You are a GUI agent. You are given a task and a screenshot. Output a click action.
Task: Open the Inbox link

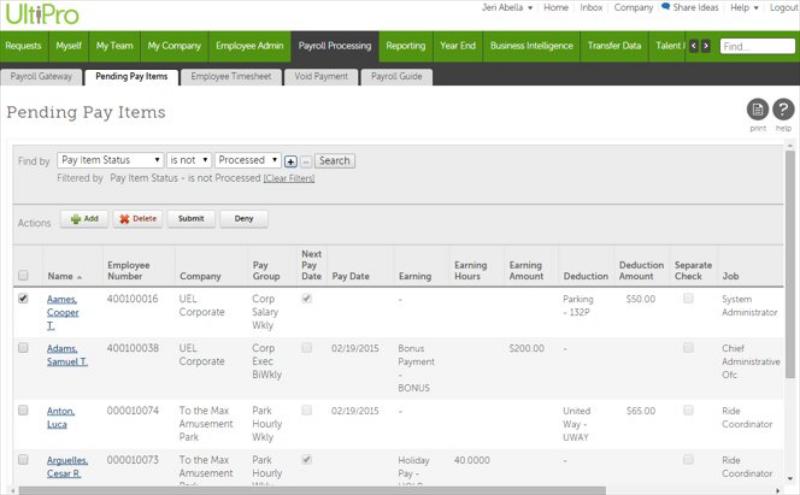click(591, 8)
